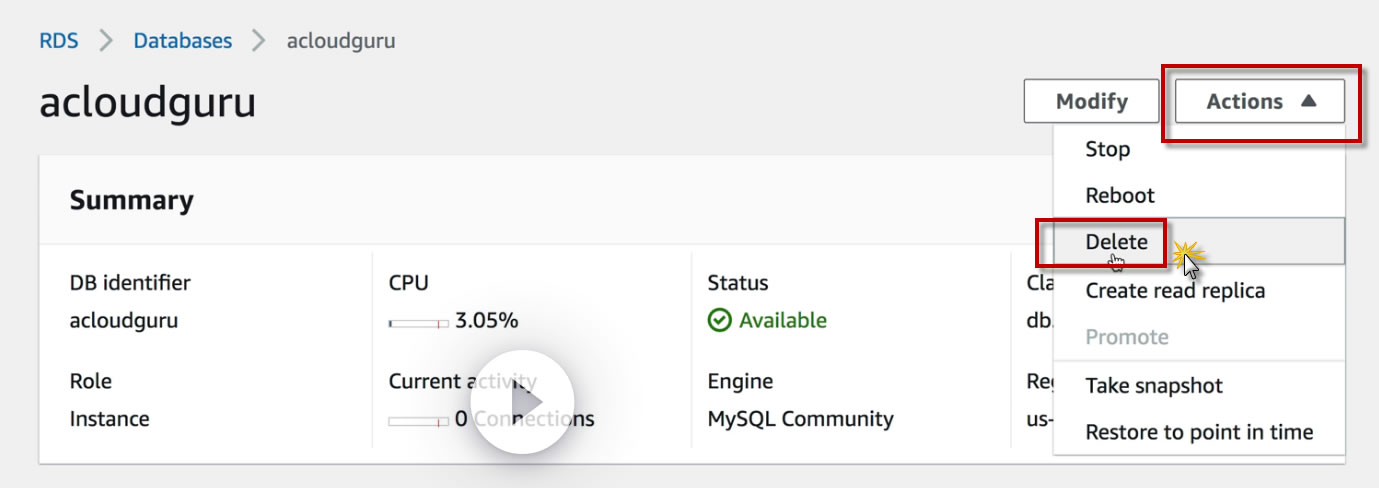Image resolution: width=1379 pixels, height=488 pixels.
Task: Click the breadcrumb chevron after Databases
Action: click(259, 41)
